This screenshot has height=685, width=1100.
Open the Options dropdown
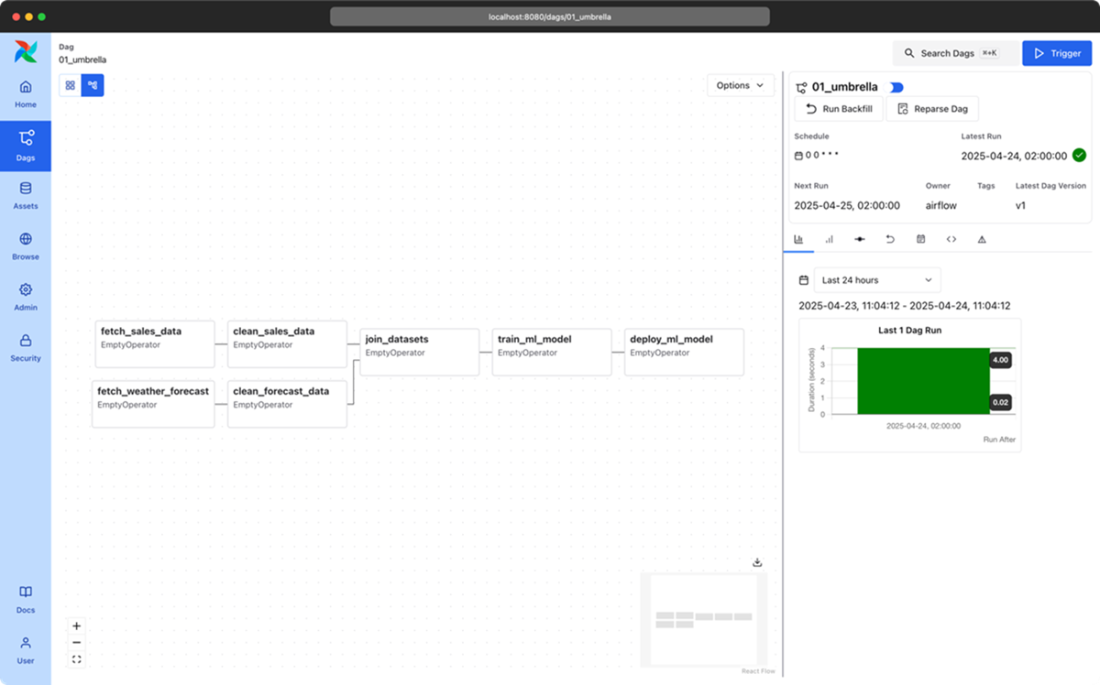coord(740,85)
